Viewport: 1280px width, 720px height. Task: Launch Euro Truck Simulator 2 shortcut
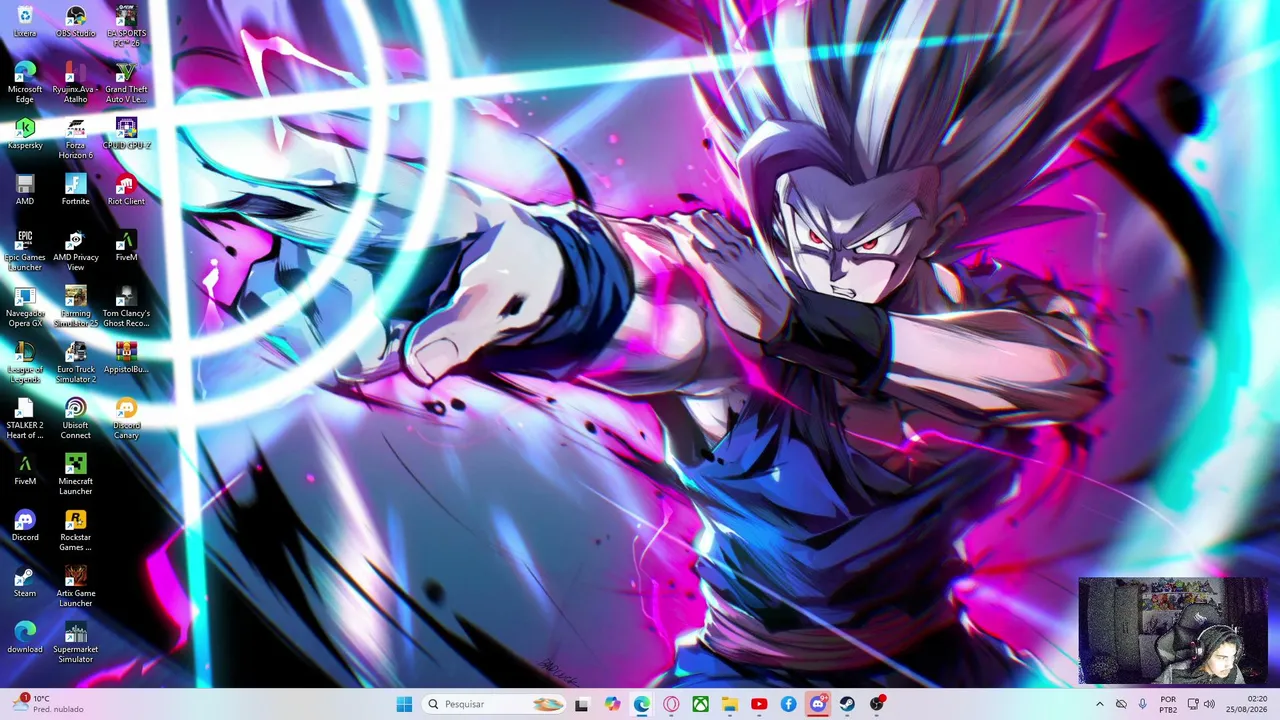click(75, 363)
